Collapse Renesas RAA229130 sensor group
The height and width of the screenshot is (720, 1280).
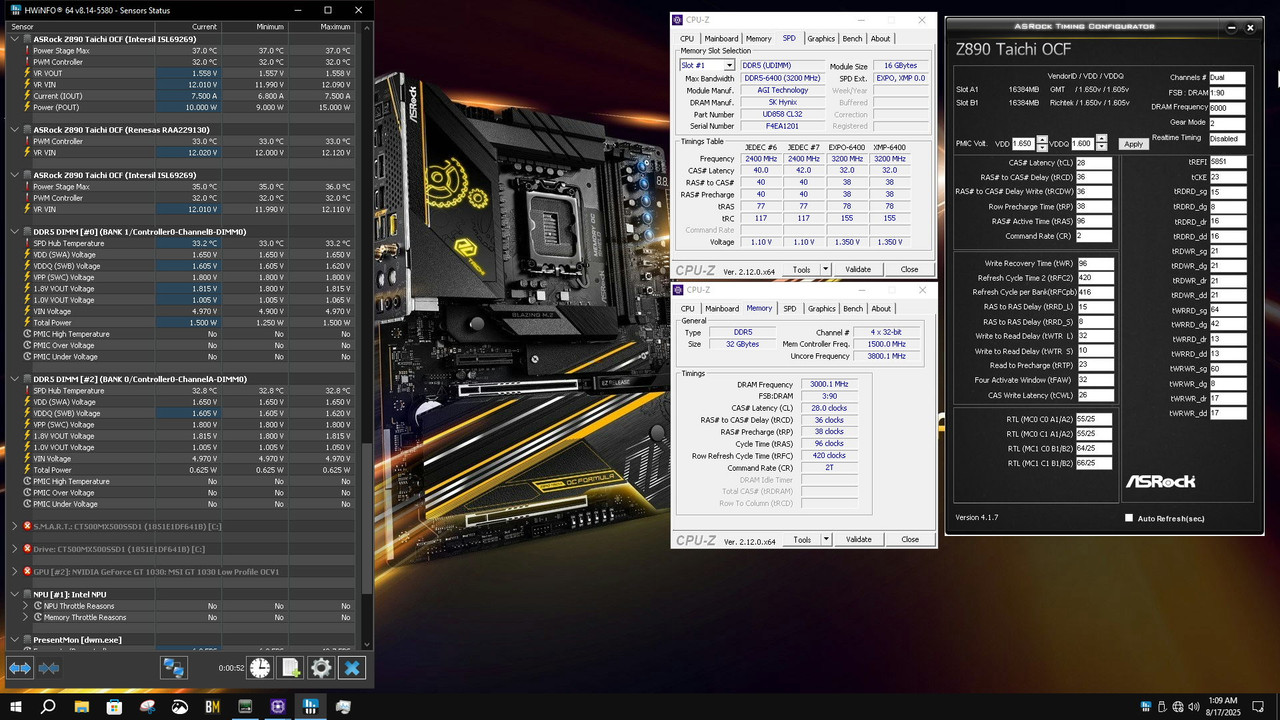click(x=15, y=130)
